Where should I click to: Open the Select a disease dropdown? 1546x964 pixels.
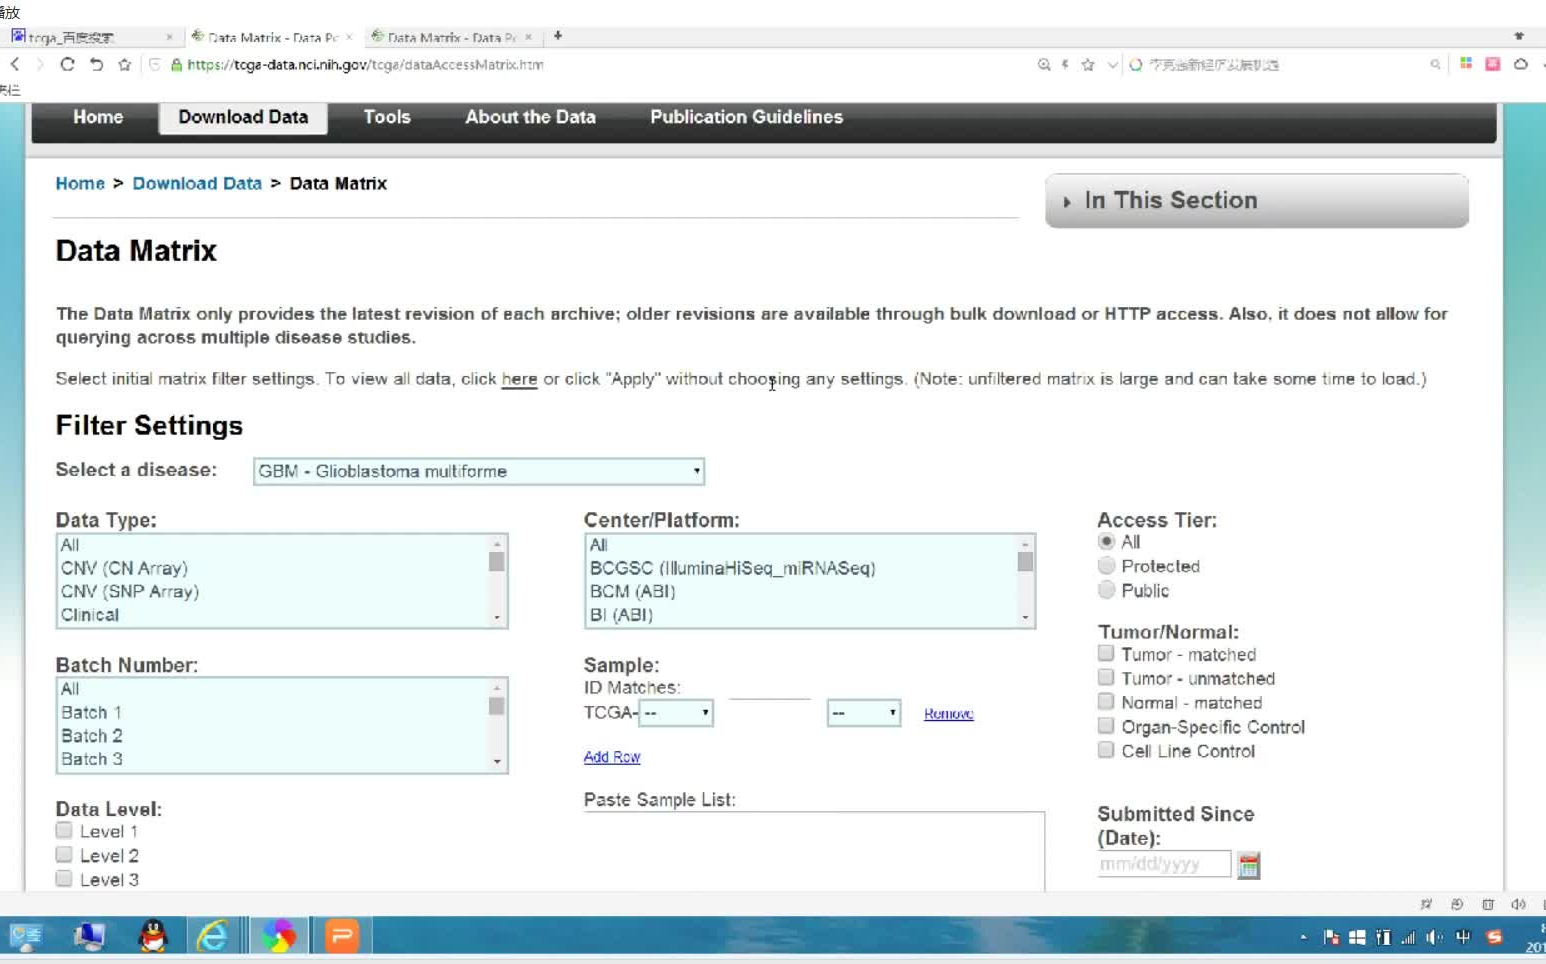479,471
